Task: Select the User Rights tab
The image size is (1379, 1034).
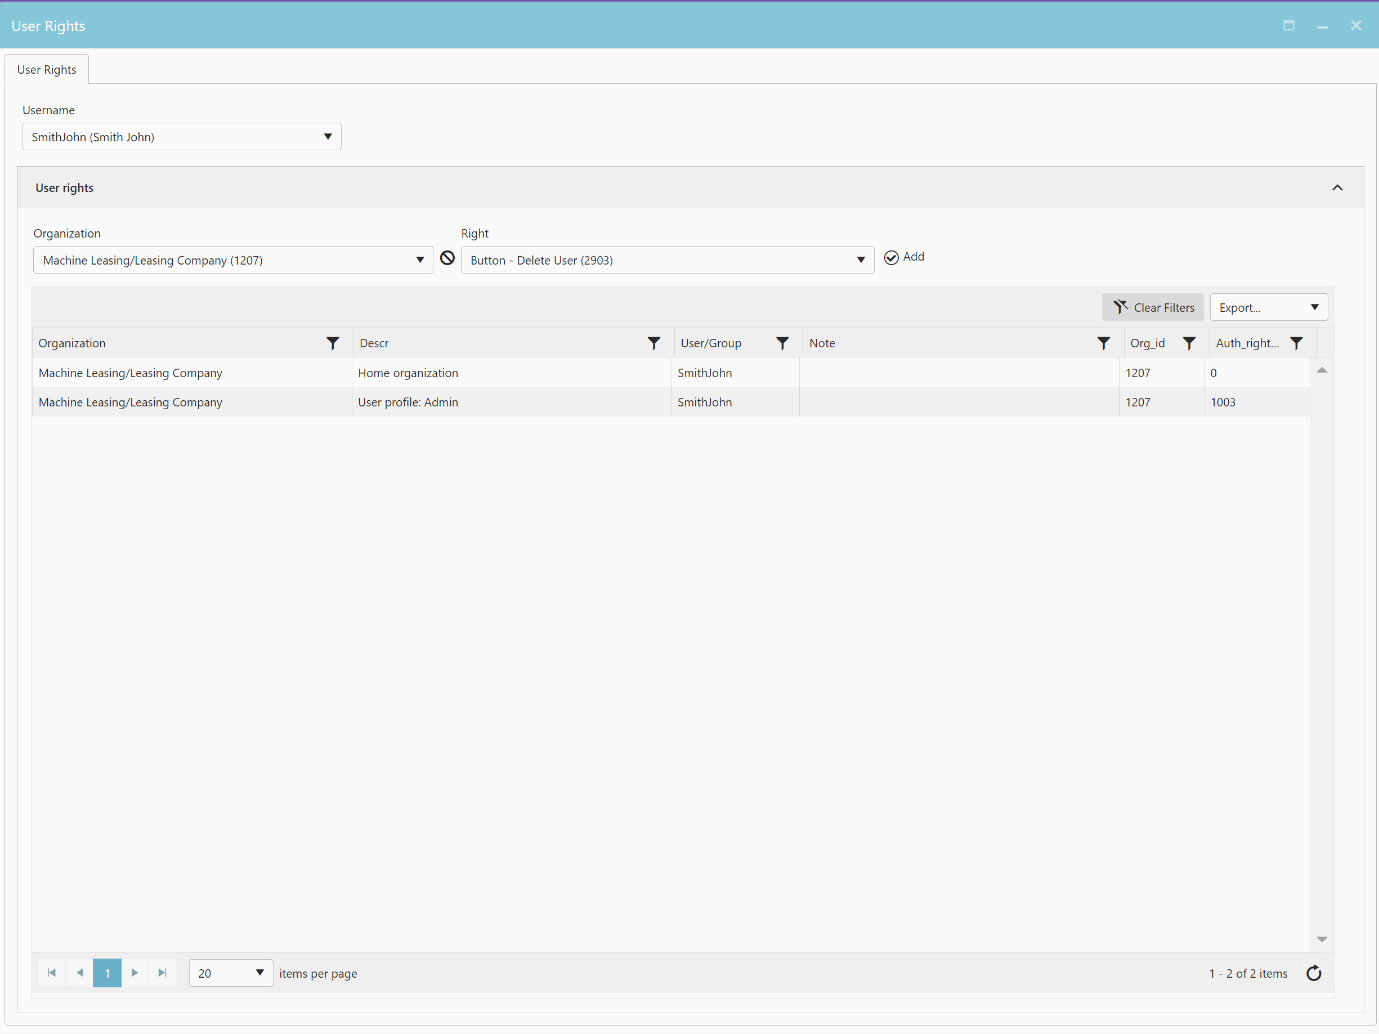Action: pos(47,70)
